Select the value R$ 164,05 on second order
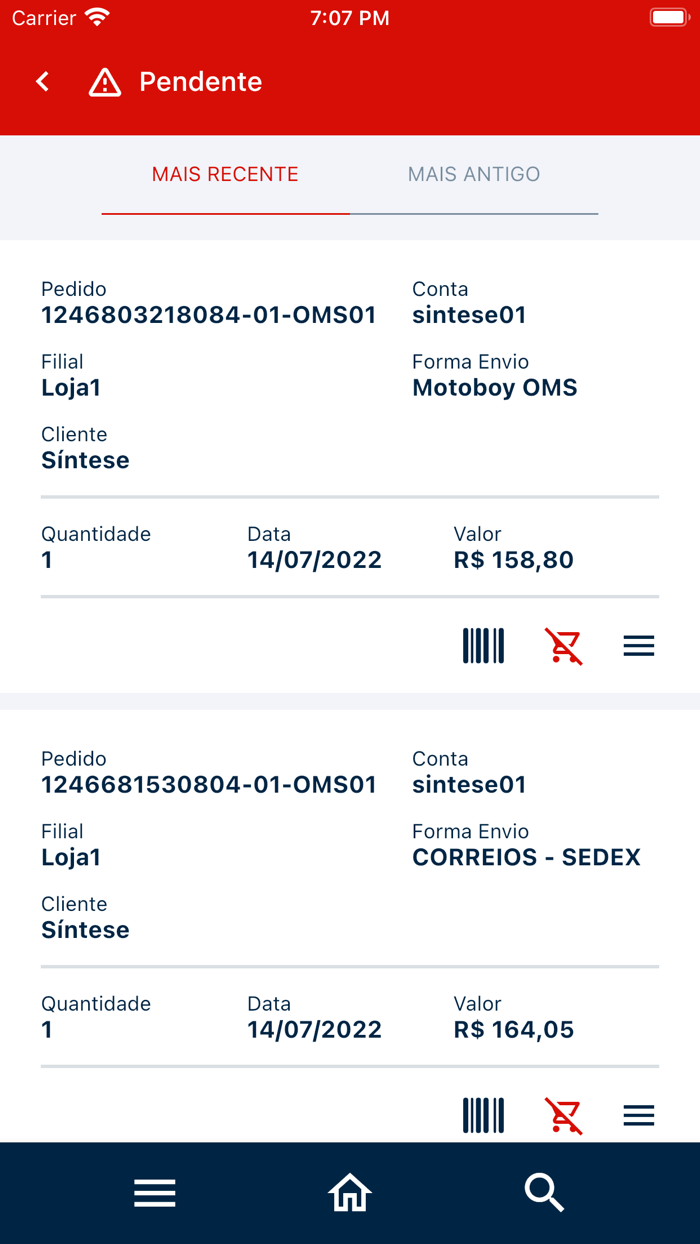 514,1029
